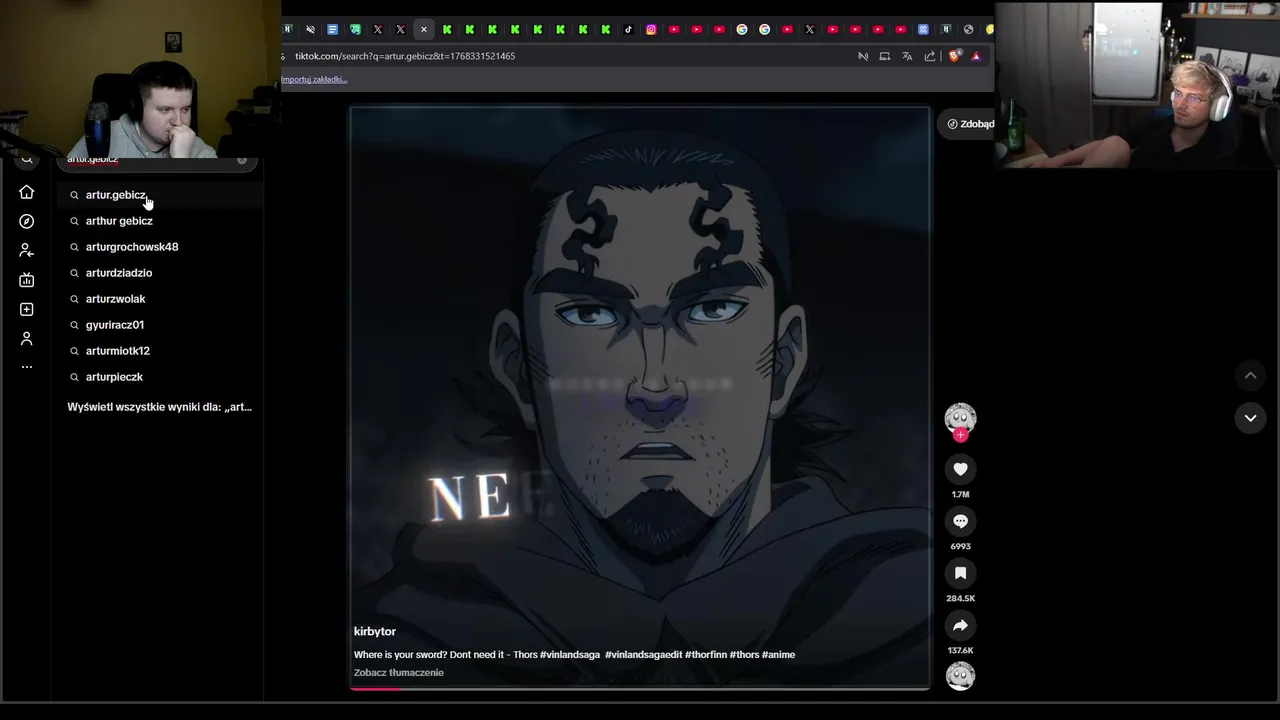Image resolution: width=1280 pixels, height=720 pixels.
Task: Click Wyświetl wszystkie wyniki dla link
Action: [160, 407]
